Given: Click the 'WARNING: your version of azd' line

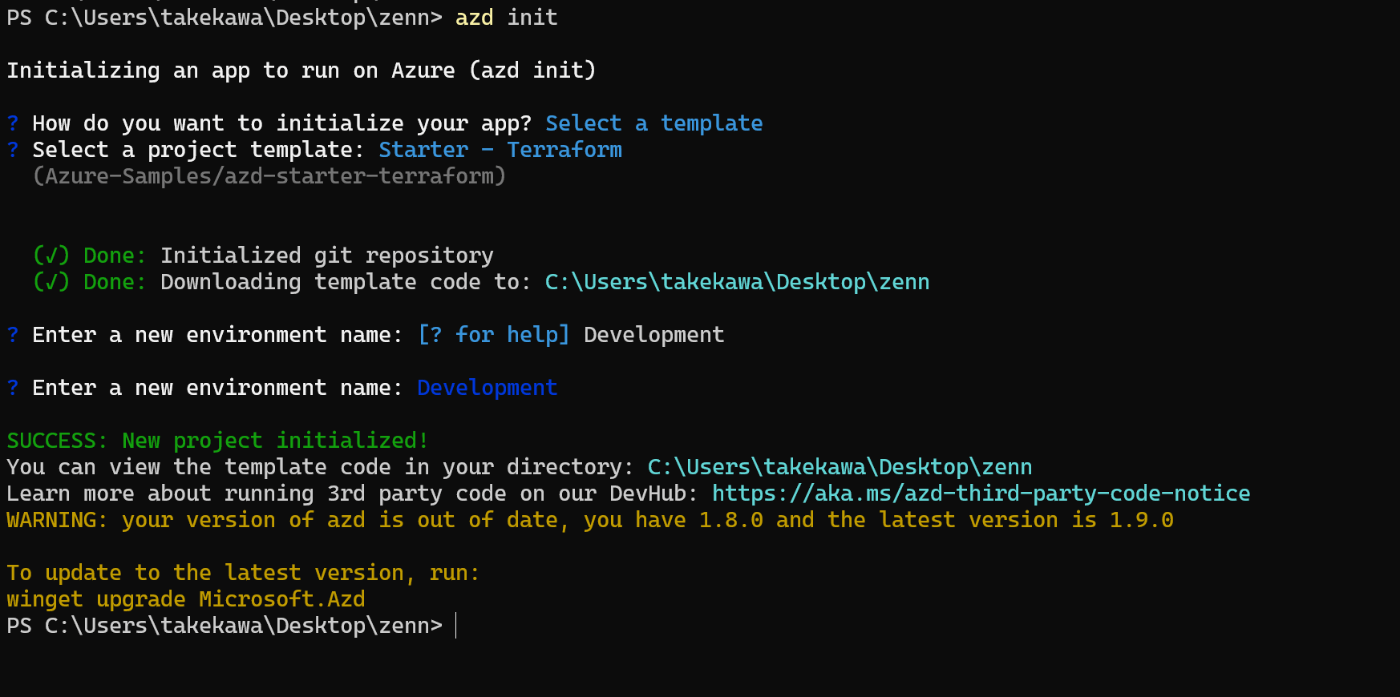Looking at the screenshot, I should pyautogui.click(x=590, y=520).
